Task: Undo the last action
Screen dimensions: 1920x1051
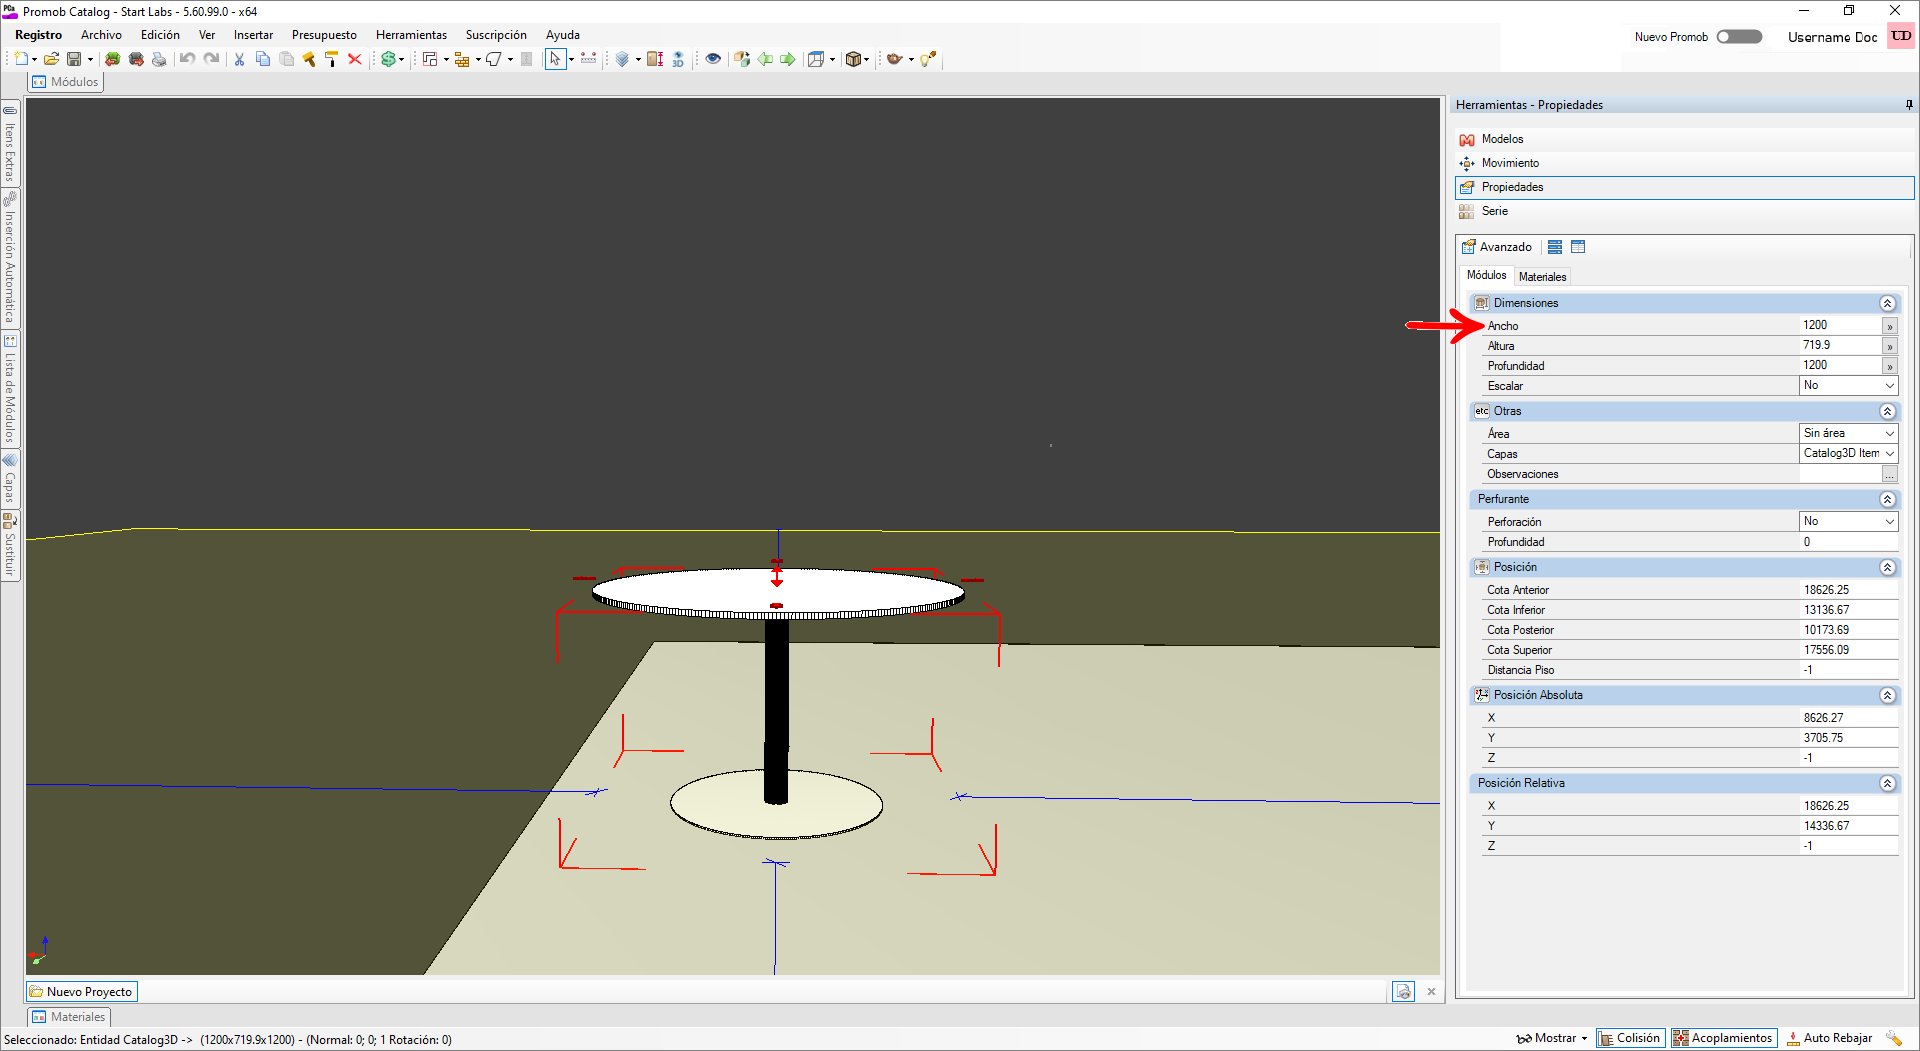Action: pyautogui.click(x=187, y=59)
